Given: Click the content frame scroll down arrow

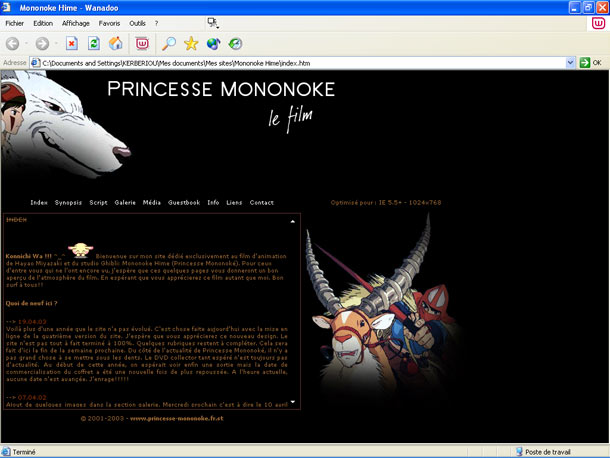Looking at the screenshot, I should (293, 402).
